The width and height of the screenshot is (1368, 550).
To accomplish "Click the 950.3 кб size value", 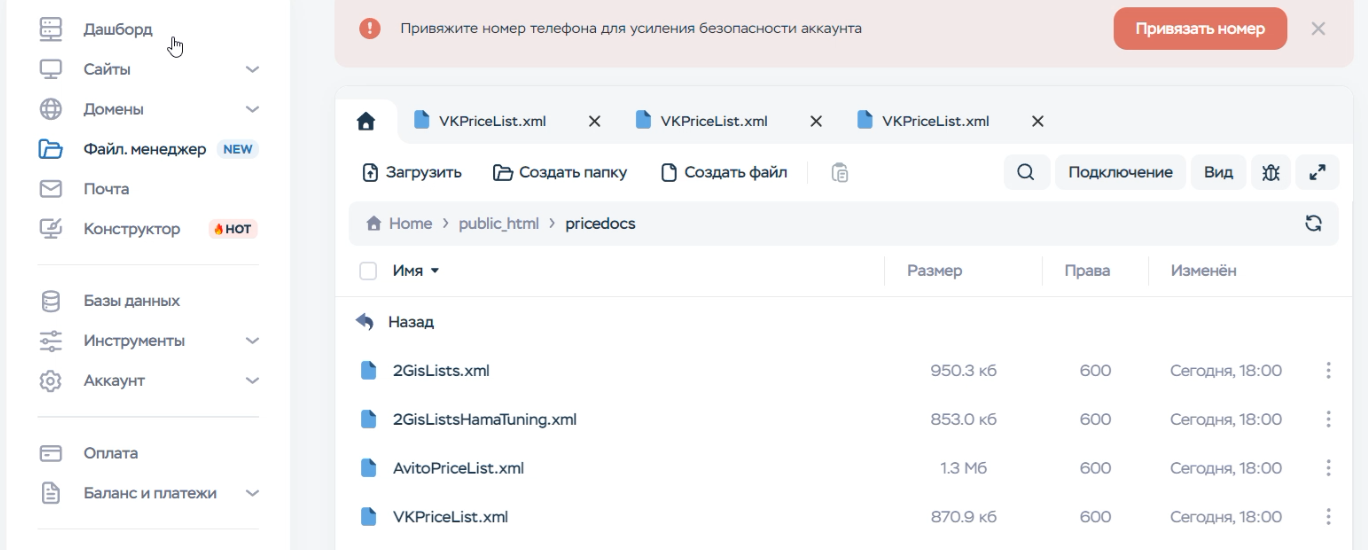I will click(x=964, y=371).
